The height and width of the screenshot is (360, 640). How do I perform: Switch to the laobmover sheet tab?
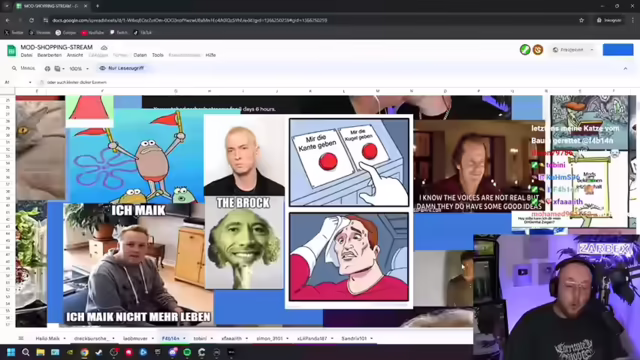pos(135,338)
